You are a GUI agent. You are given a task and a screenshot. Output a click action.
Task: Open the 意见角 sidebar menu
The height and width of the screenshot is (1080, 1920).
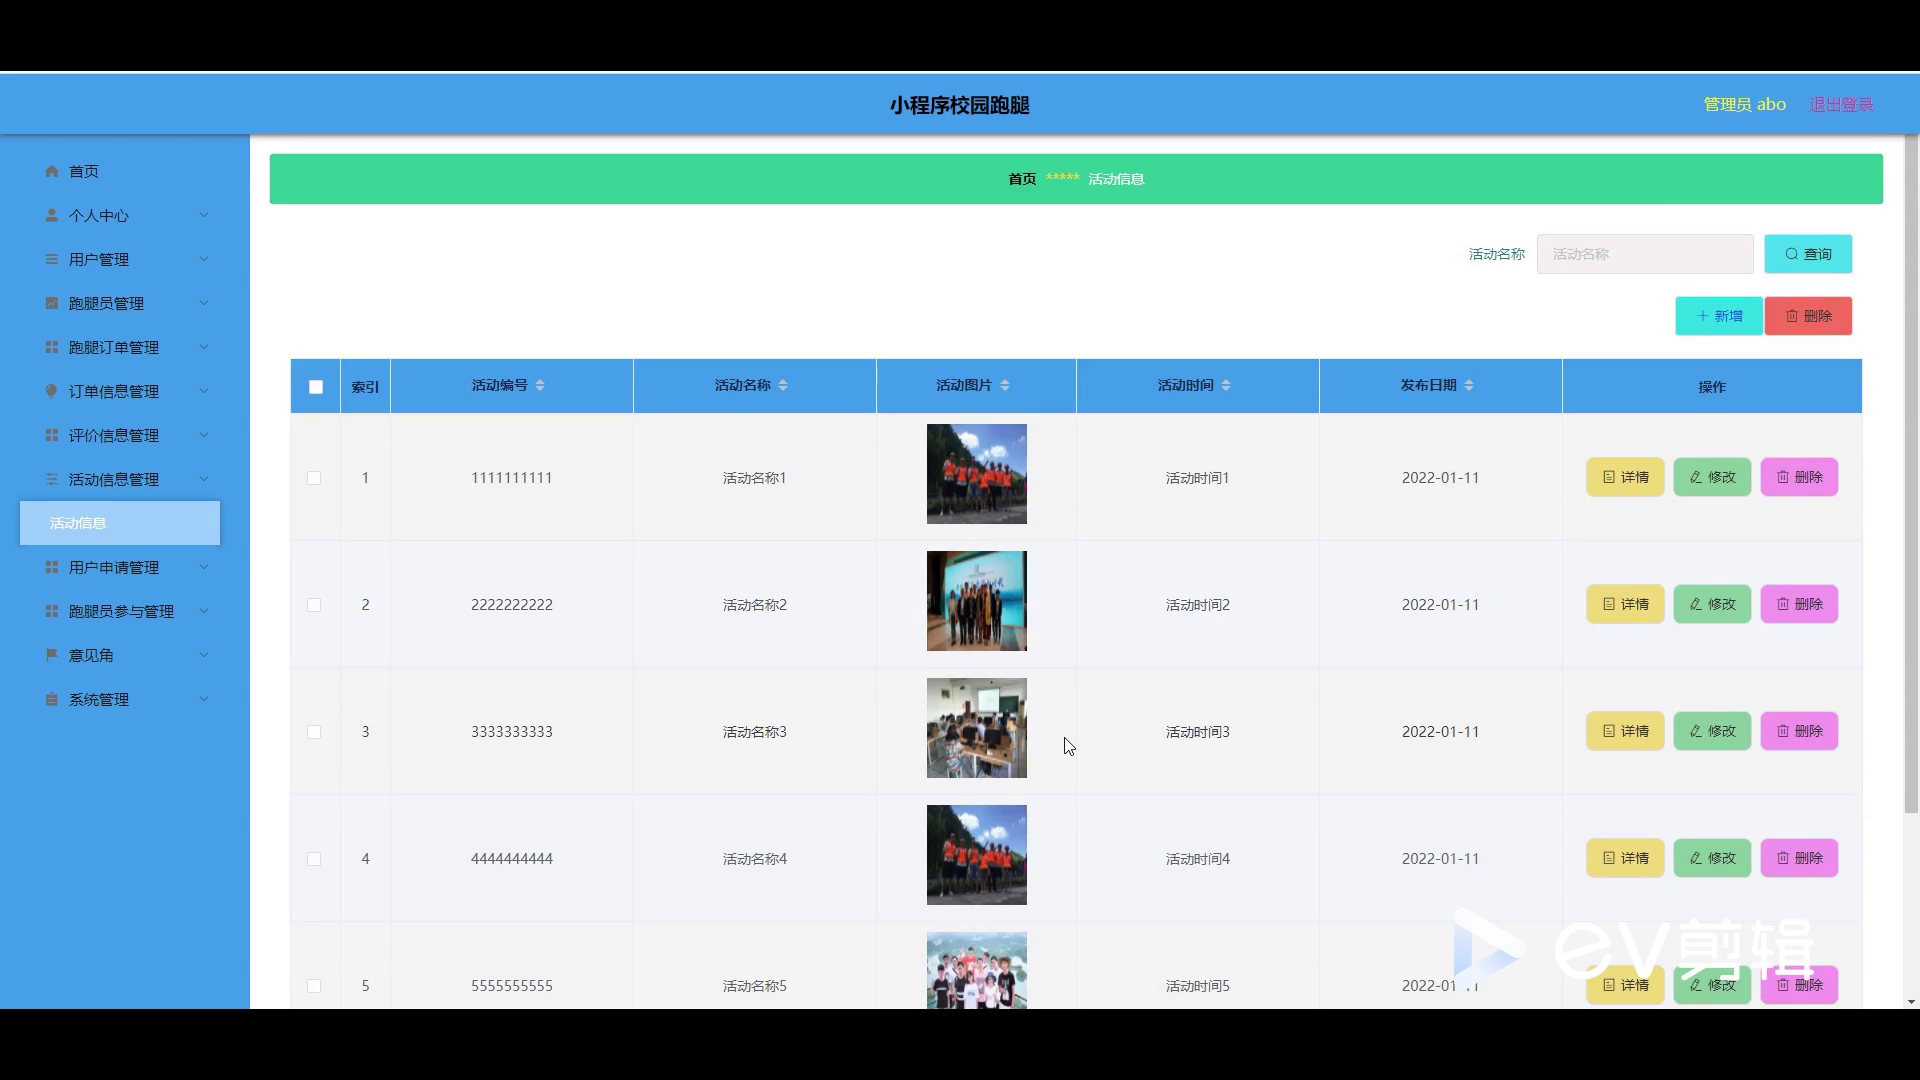(x=120, y=655)
